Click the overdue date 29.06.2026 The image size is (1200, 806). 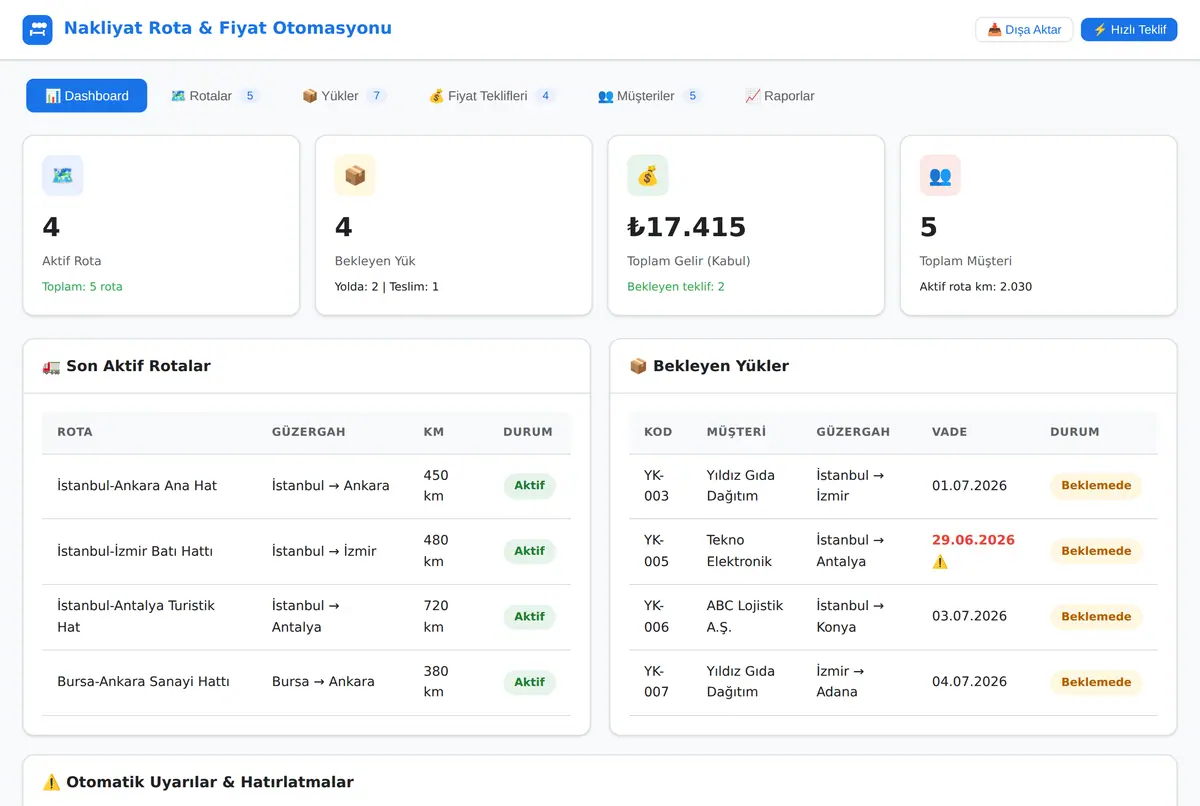point(973,540)
